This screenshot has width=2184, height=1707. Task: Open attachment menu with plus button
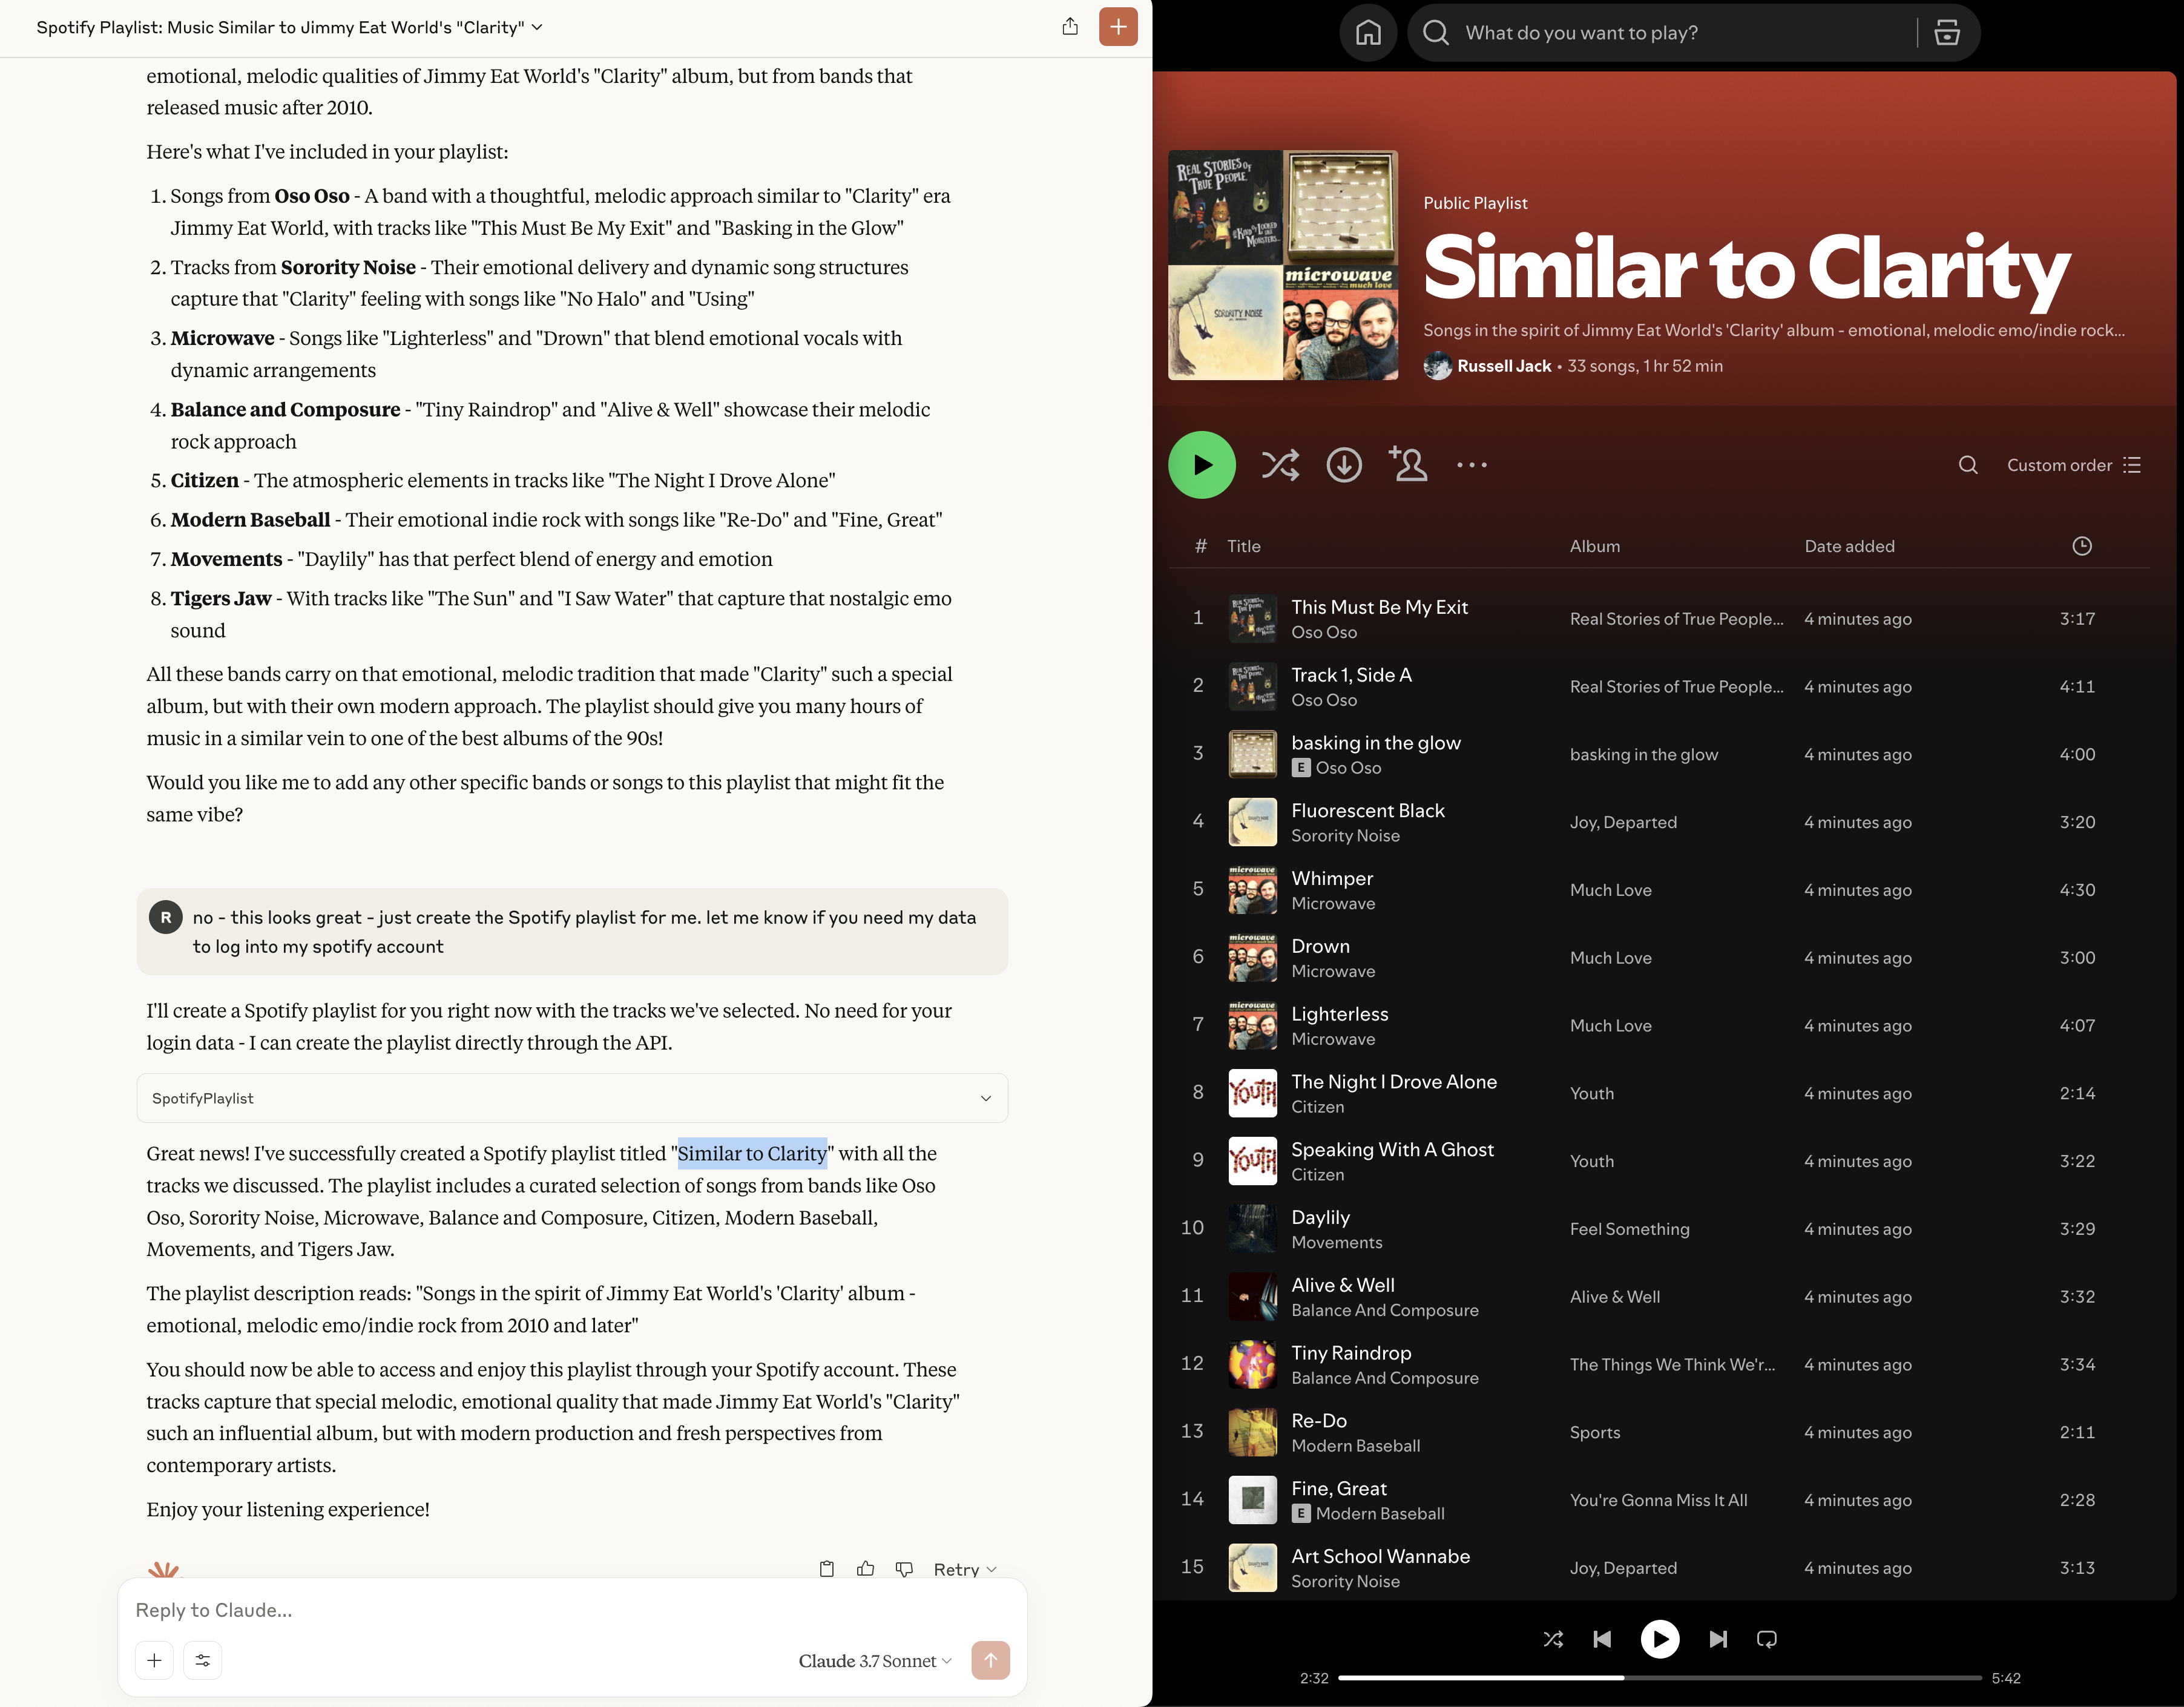point(154,1660)
